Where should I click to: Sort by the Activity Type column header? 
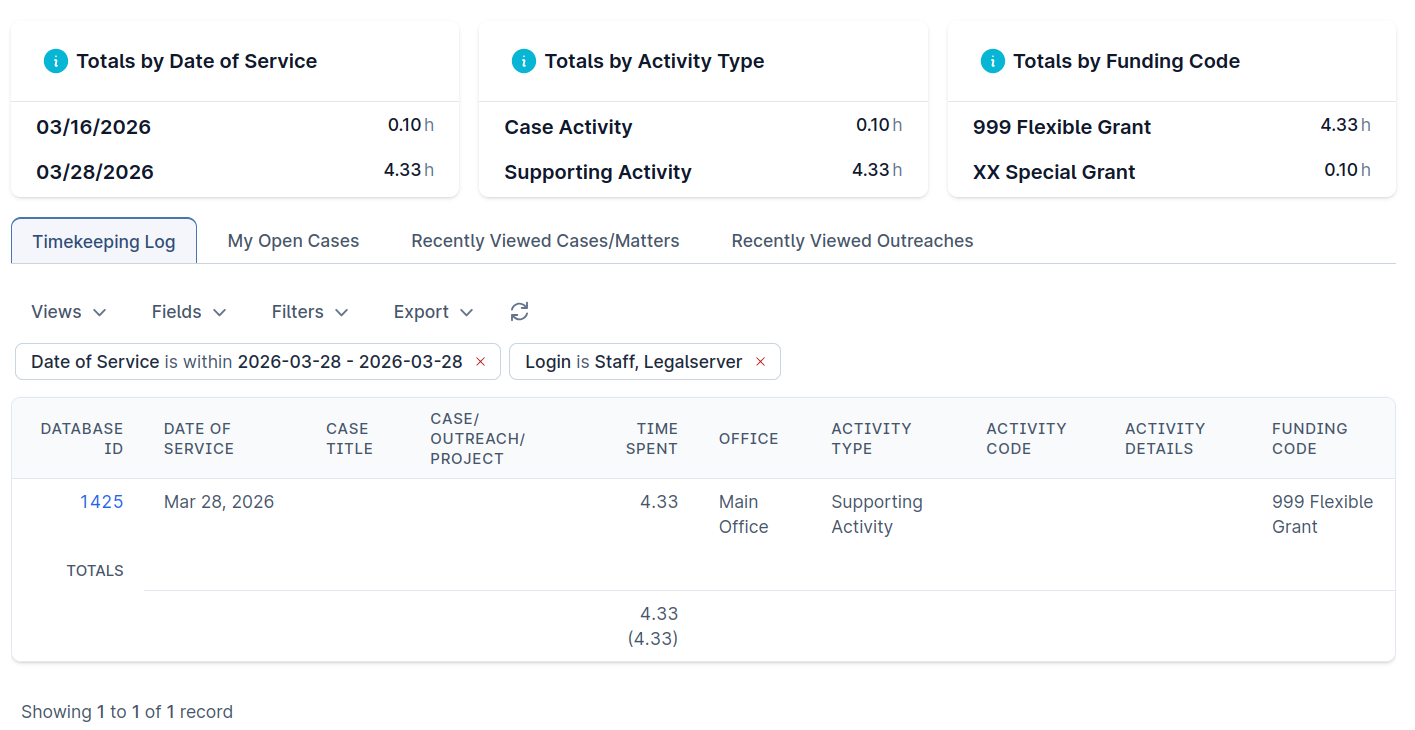pyautogui.click(x=870, y=439)
